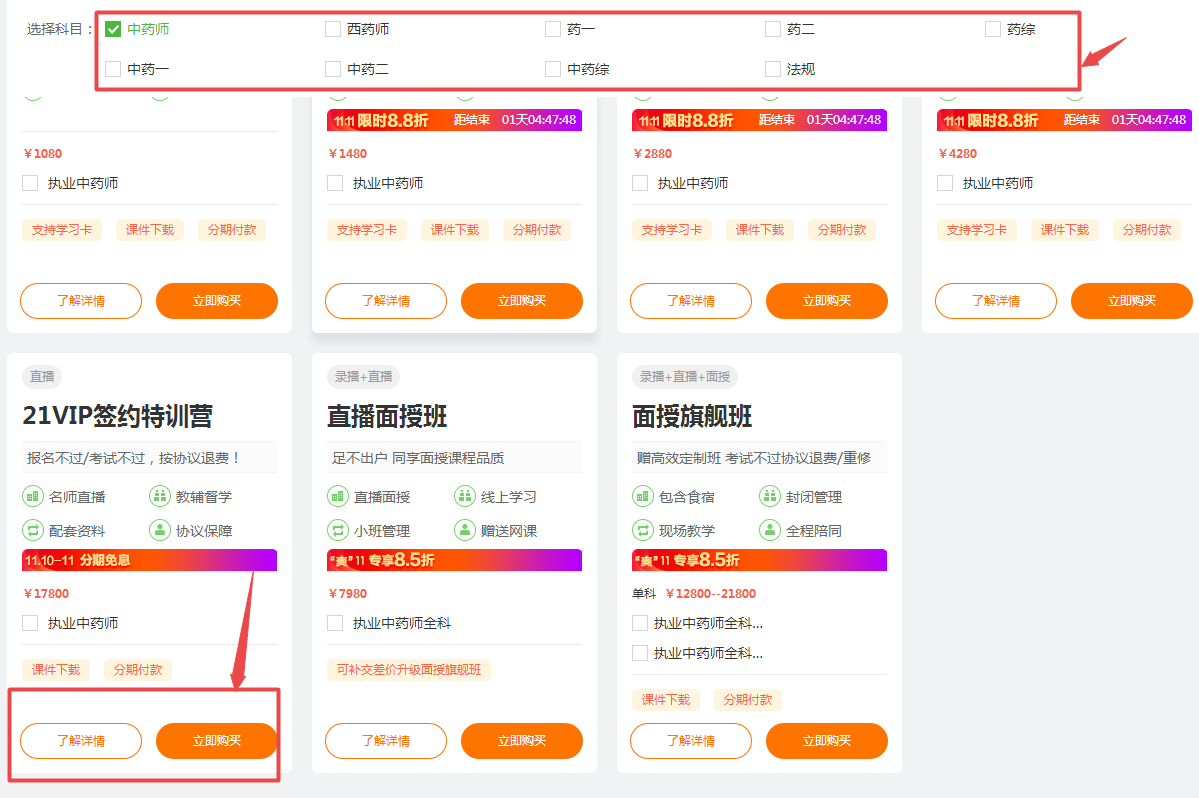1199x798 pixels.
Task: Click the 协议保障 person icon
Action: coord(160,530)
